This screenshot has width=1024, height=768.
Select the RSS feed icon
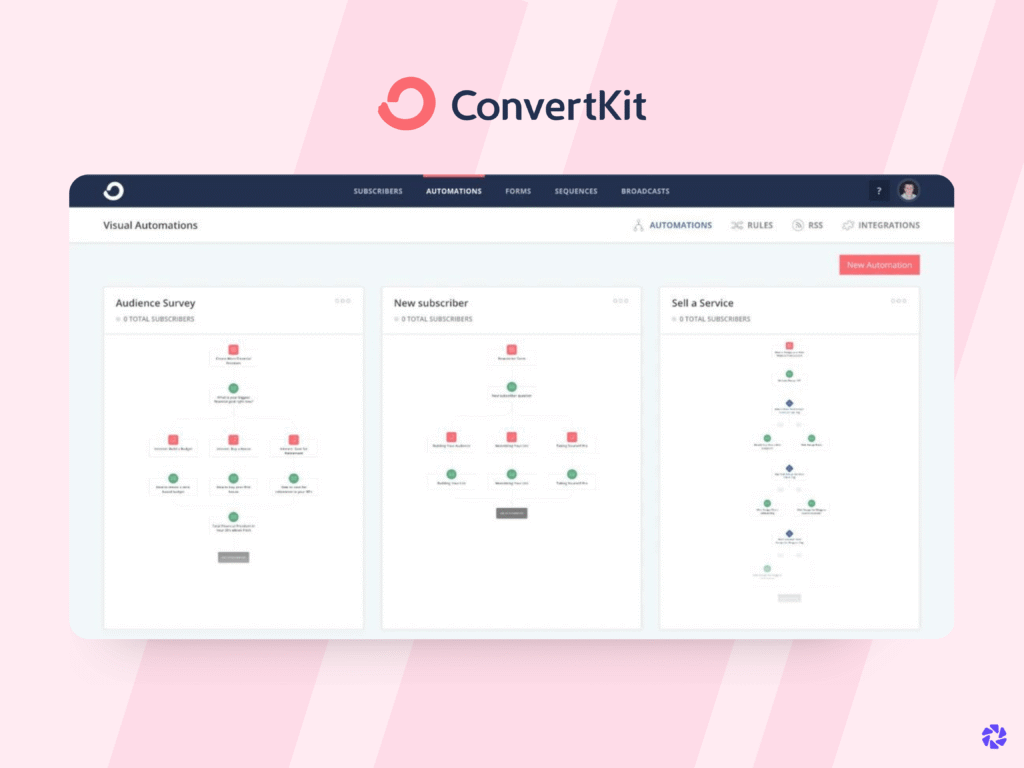[796, 224]
